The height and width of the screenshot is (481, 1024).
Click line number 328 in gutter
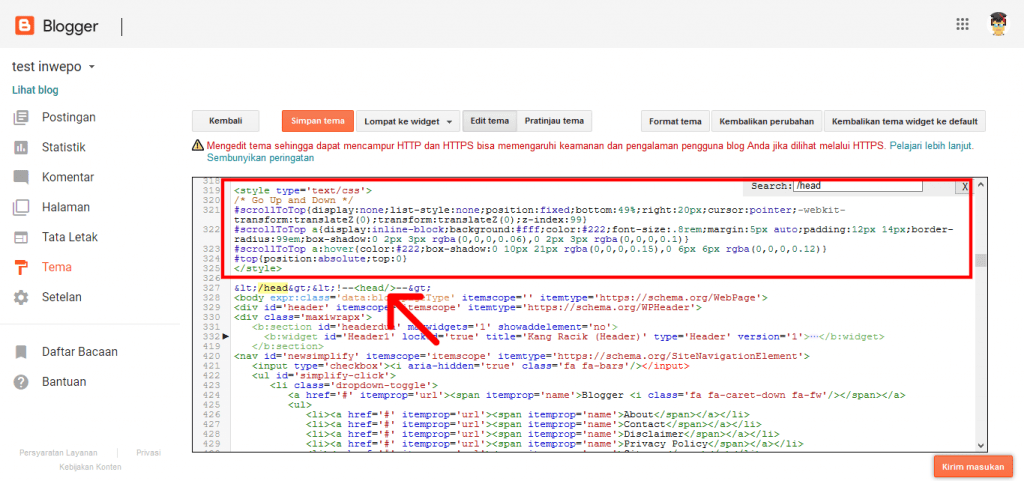(x=211, y=298)
